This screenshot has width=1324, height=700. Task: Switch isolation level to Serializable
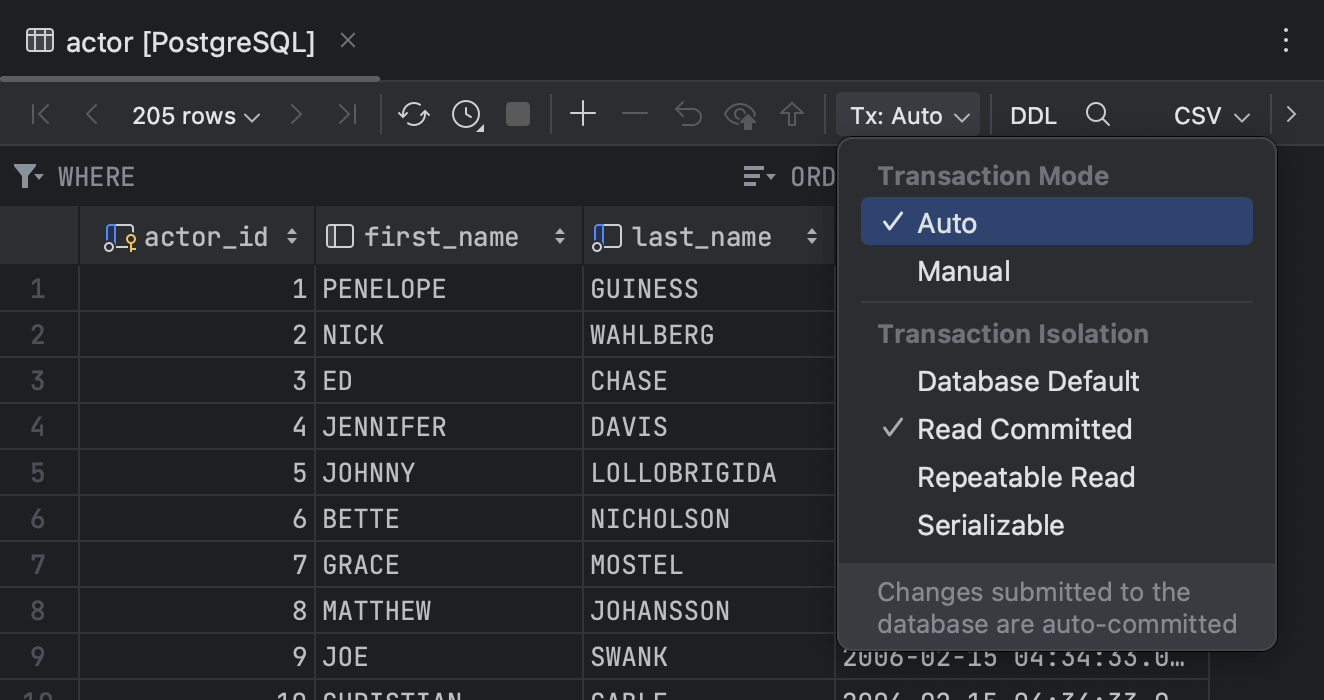[x=990, y=524]
